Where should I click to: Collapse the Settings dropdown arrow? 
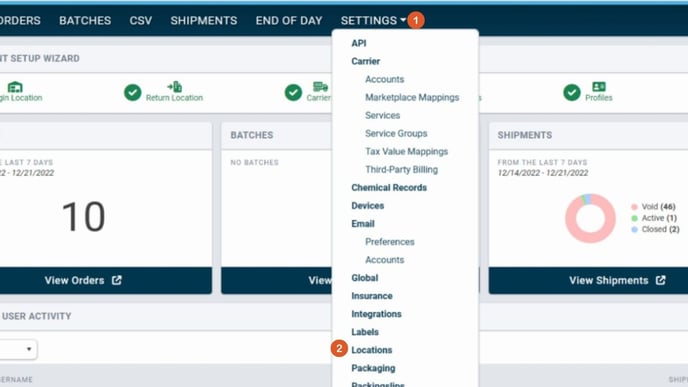[x=403, y=20]
